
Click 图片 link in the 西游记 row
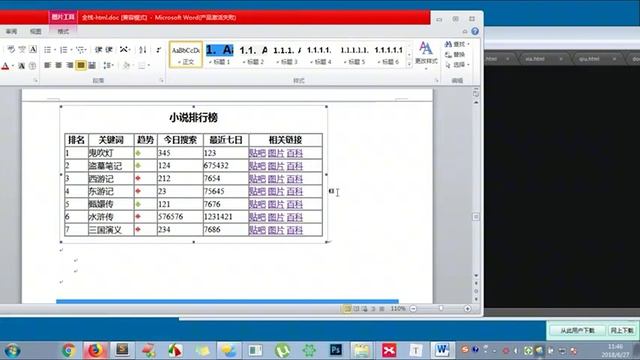(276, 179)
